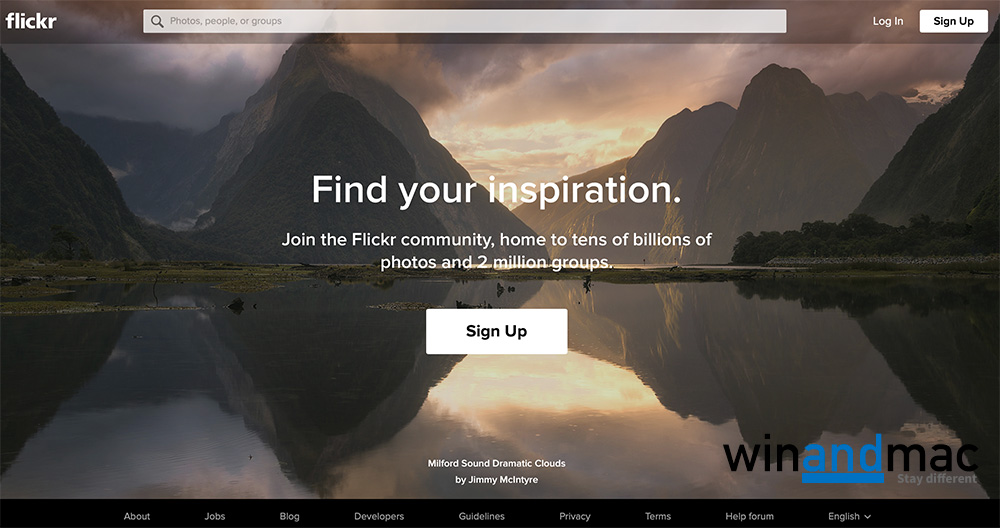Screen dimensions: 1000x528
Task: Click the Flickr logo
Action: (31, 20)
